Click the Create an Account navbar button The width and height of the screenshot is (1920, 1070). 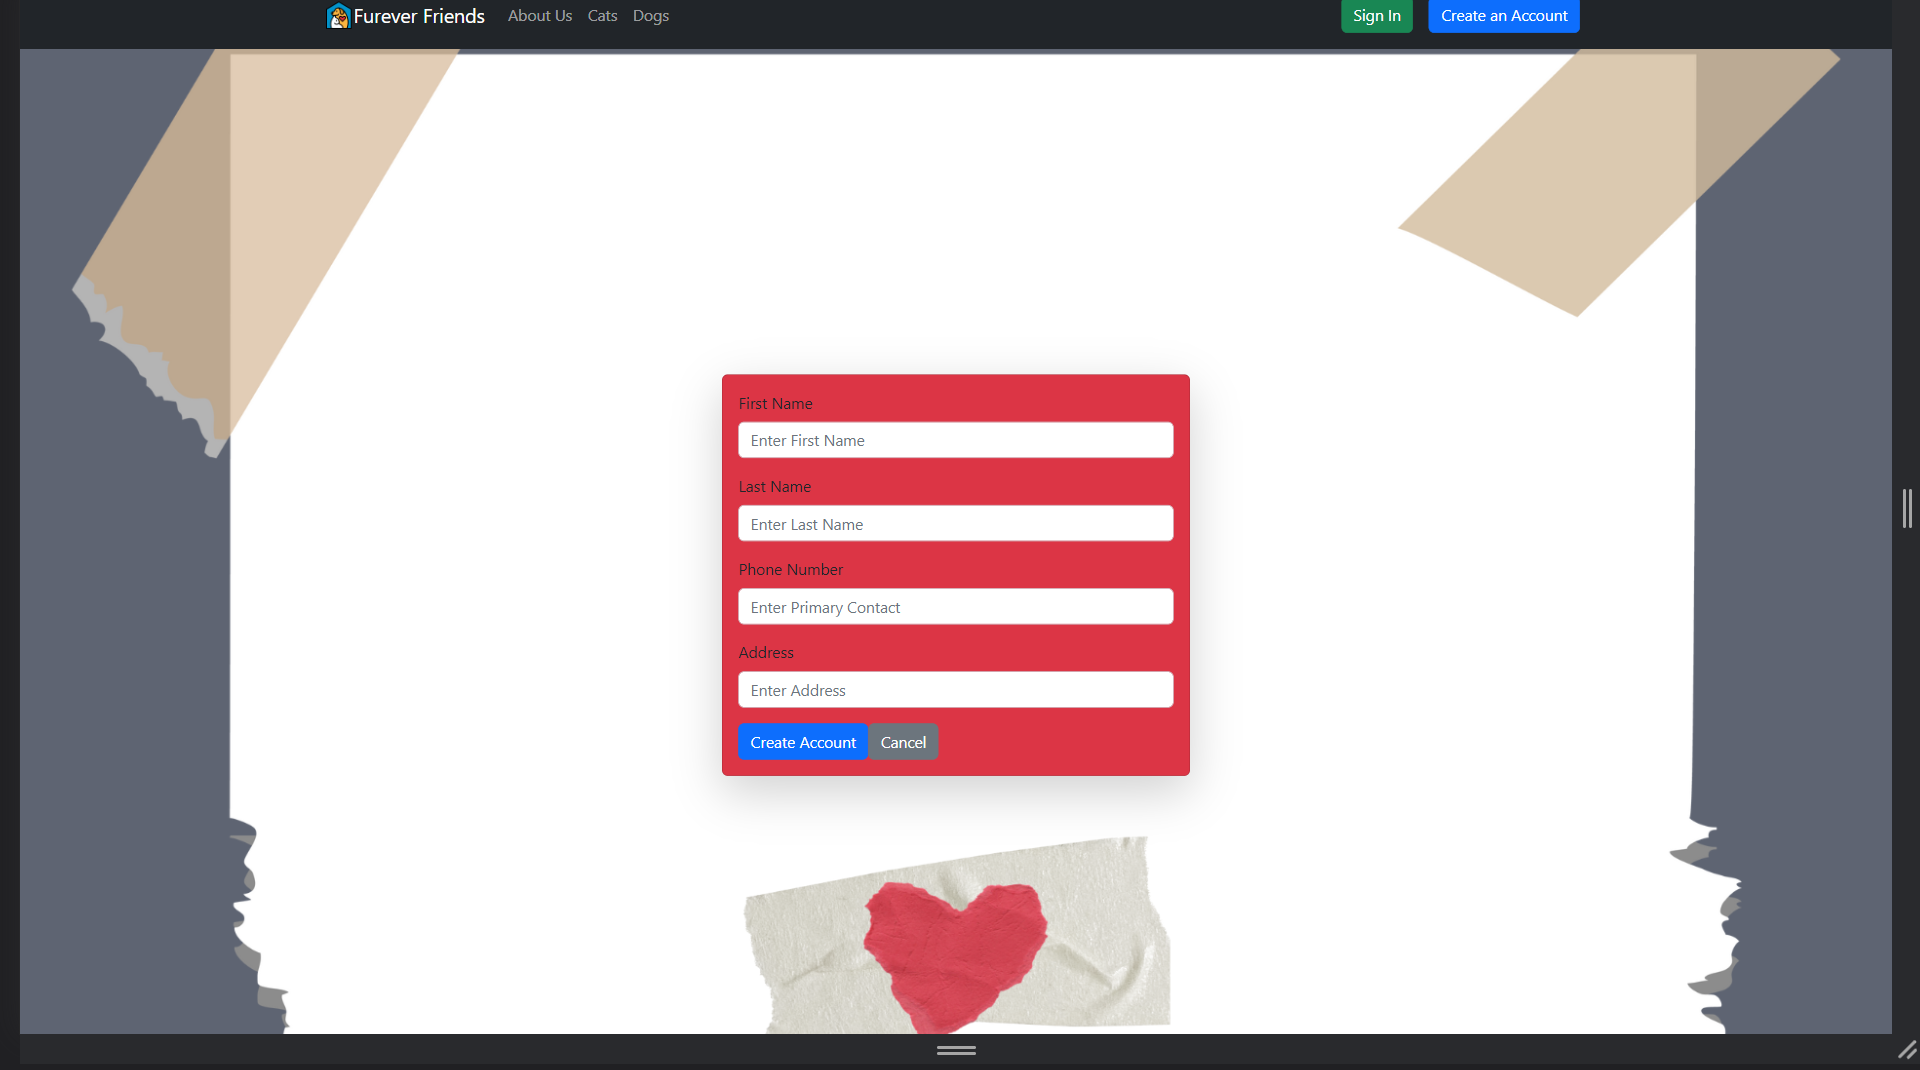1504,16
